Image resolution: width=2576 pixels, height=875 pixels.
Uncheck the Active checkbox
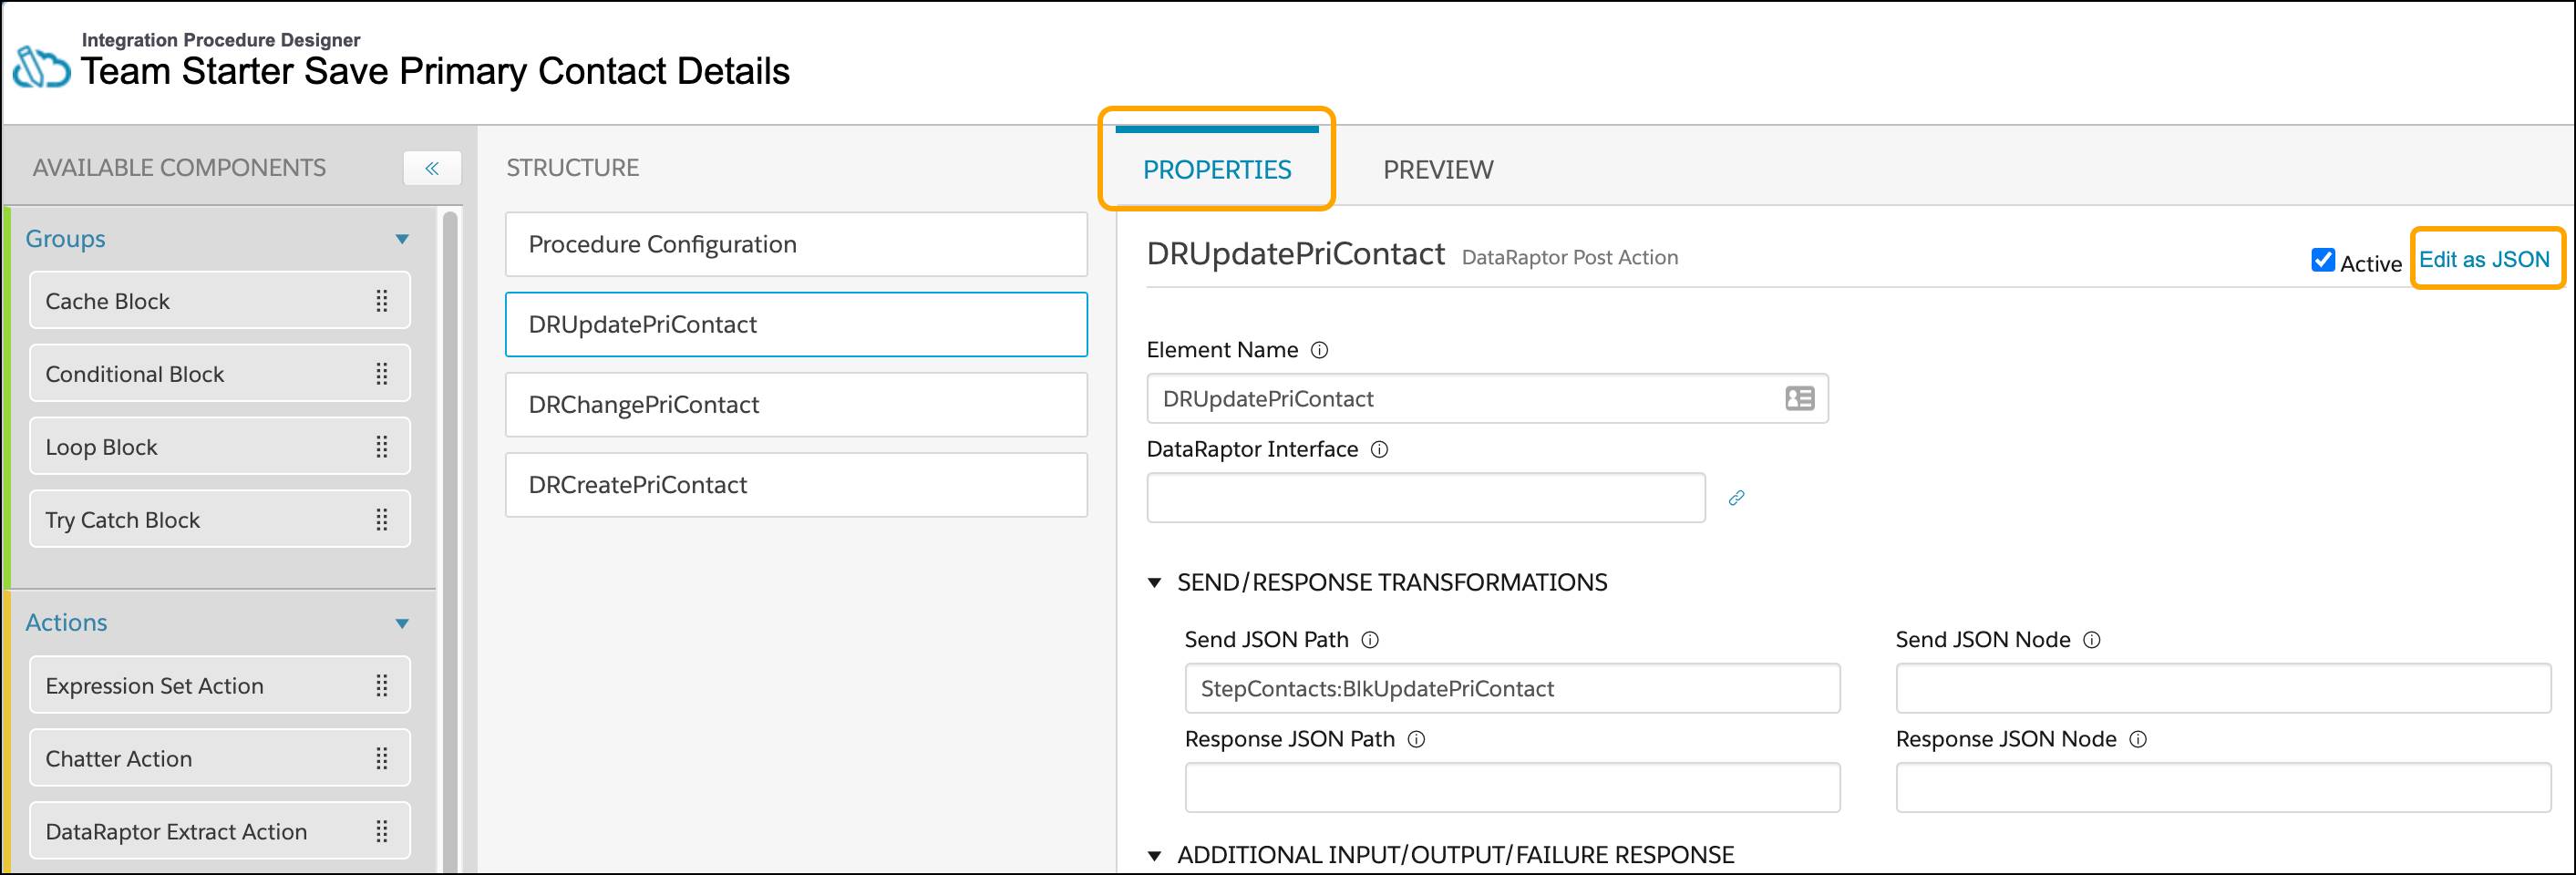click(x=2323, y=260)
